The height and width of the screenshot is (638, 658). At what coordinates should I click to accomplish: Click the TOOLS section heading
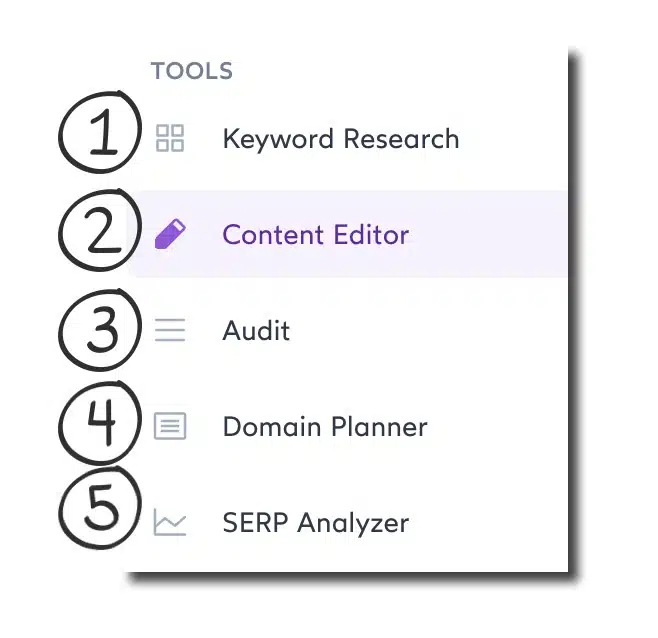click(x=191, y=72)
